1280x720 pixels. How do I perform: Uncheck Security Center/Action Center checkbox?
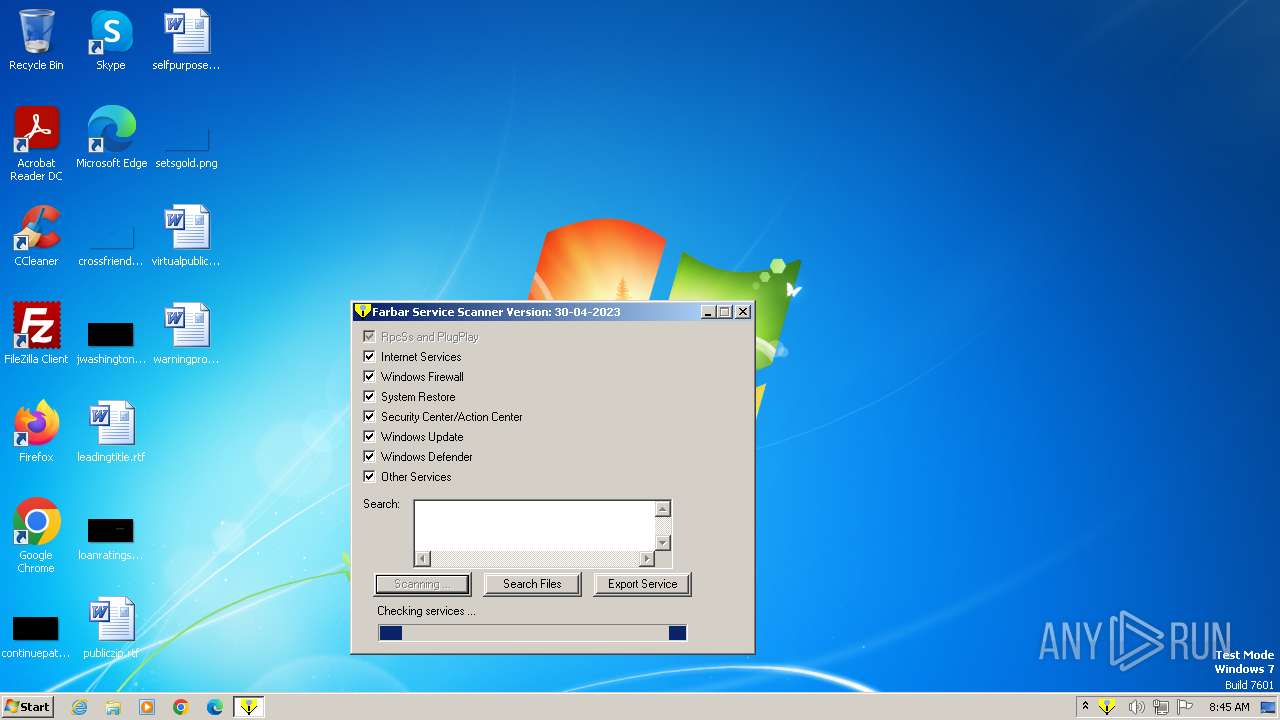click(370, 417)
